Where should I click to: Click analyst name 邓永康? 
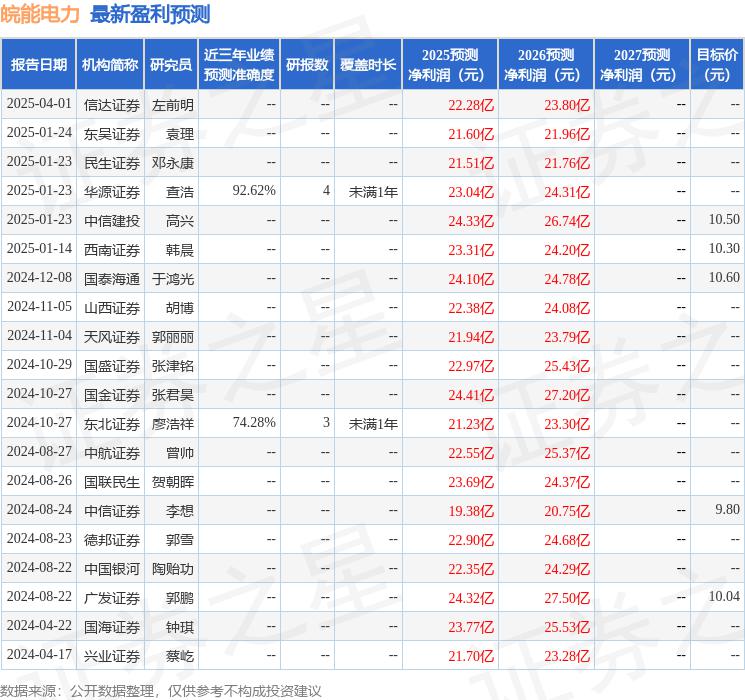172,163
